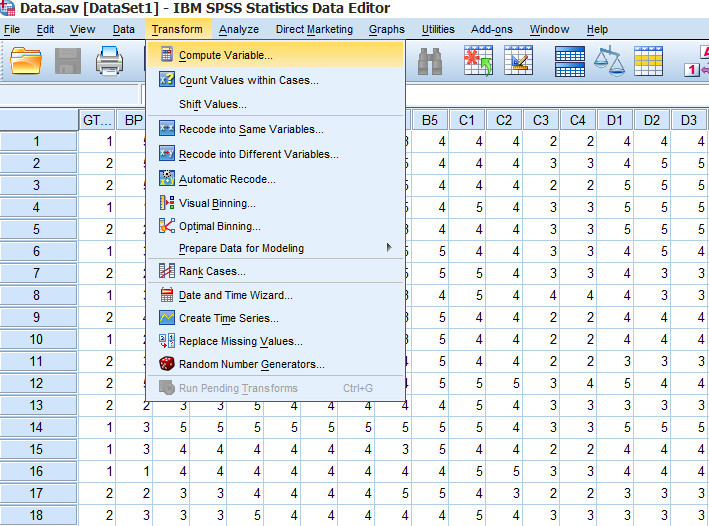Open the Analyze menu

point(239,29)
